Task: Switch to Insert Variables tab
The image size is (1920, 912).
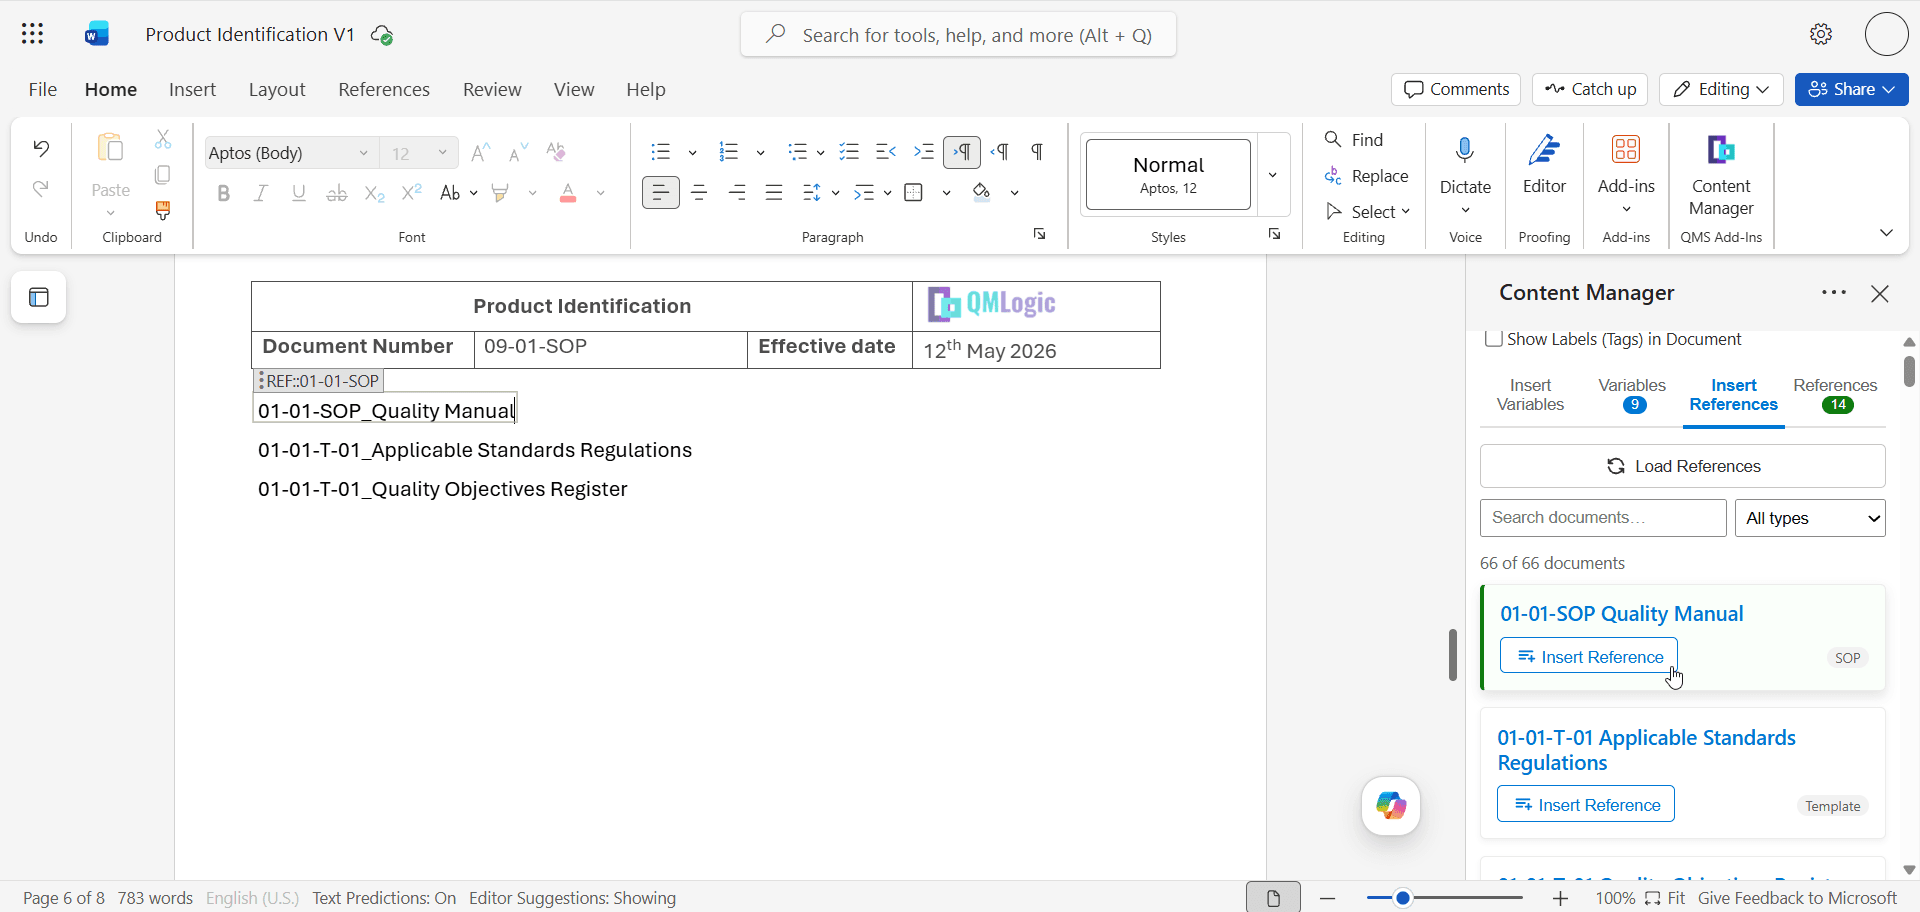Action: [1530, 395]
